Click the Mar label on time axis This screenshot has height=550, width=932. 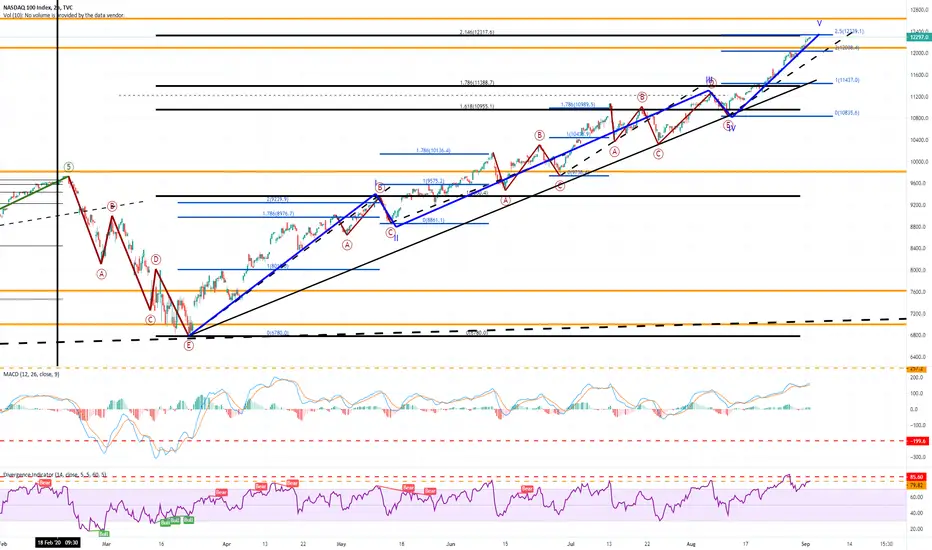106,543
